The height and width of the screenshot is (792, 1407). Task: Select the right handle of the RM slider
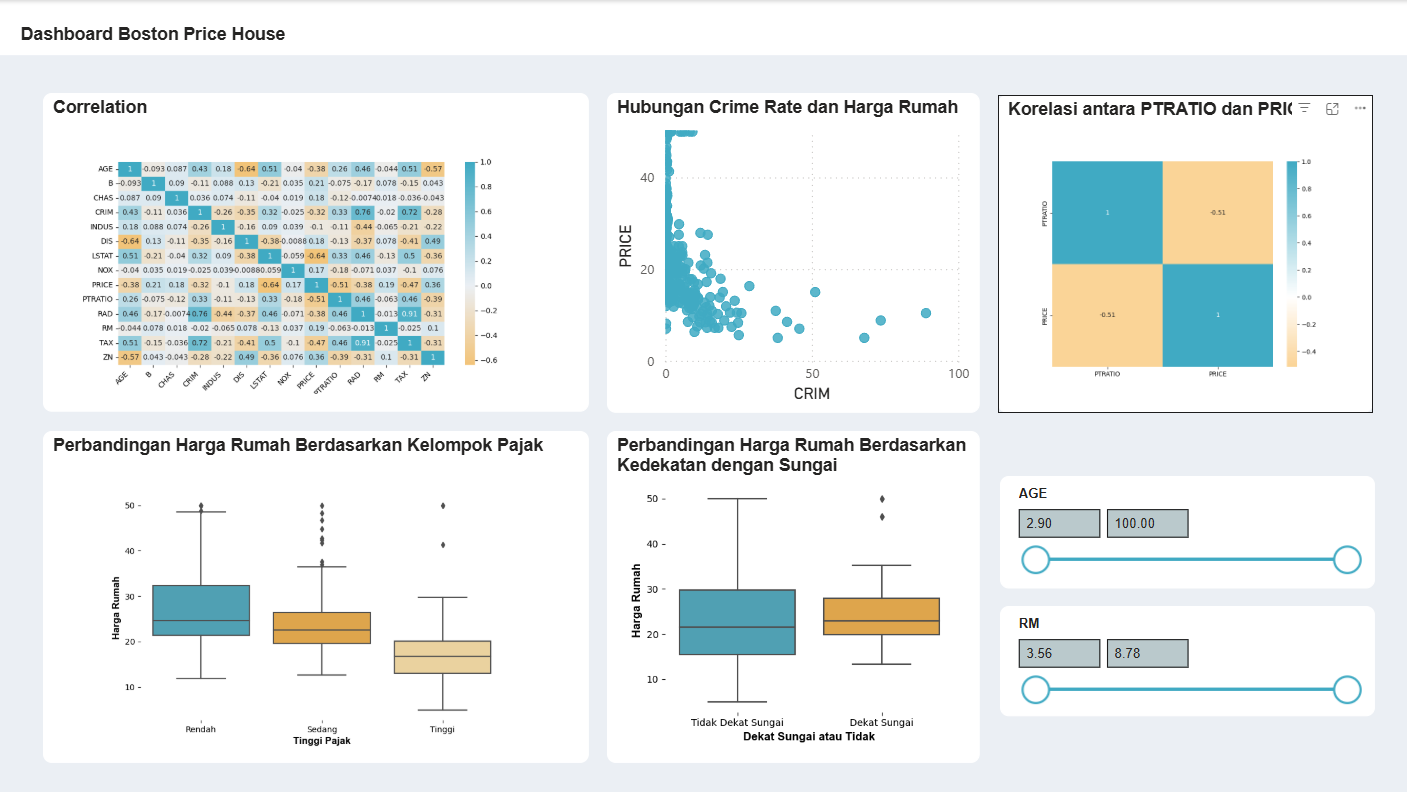coord(1346,690)
